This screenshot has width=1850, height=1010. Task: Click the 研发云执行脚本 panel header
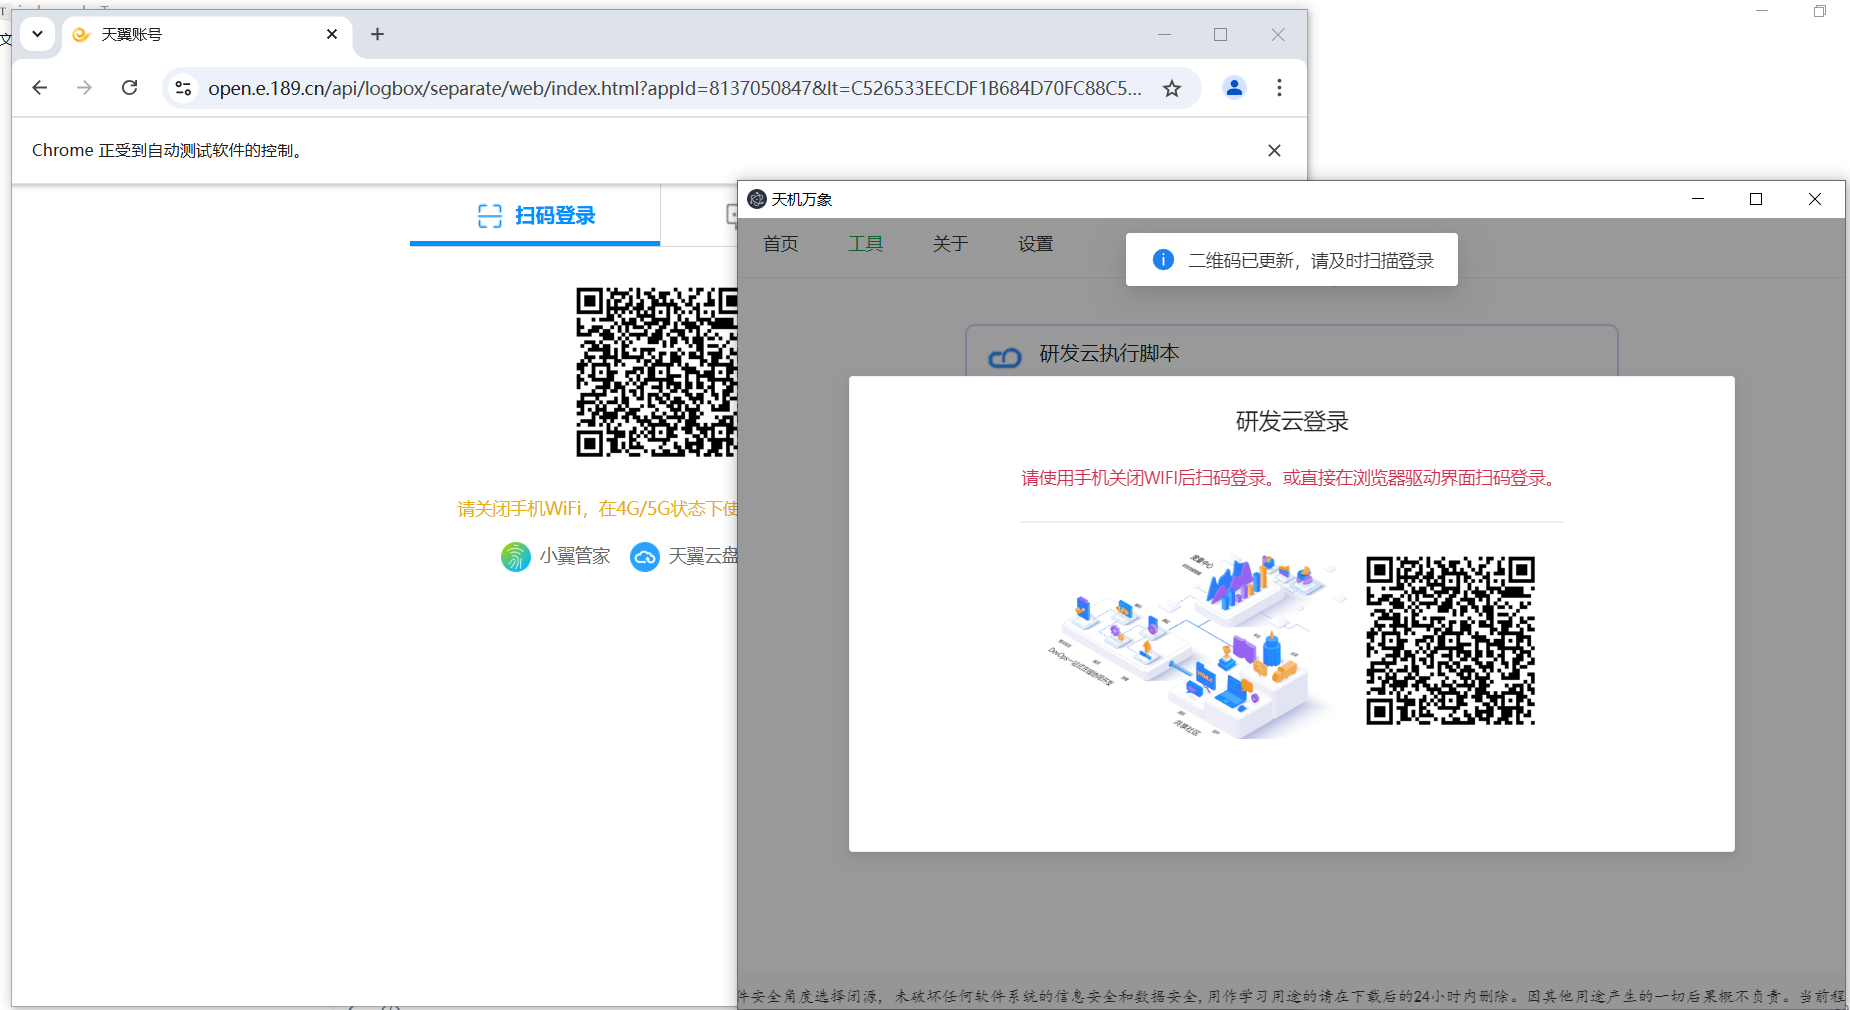point(1109,354)
